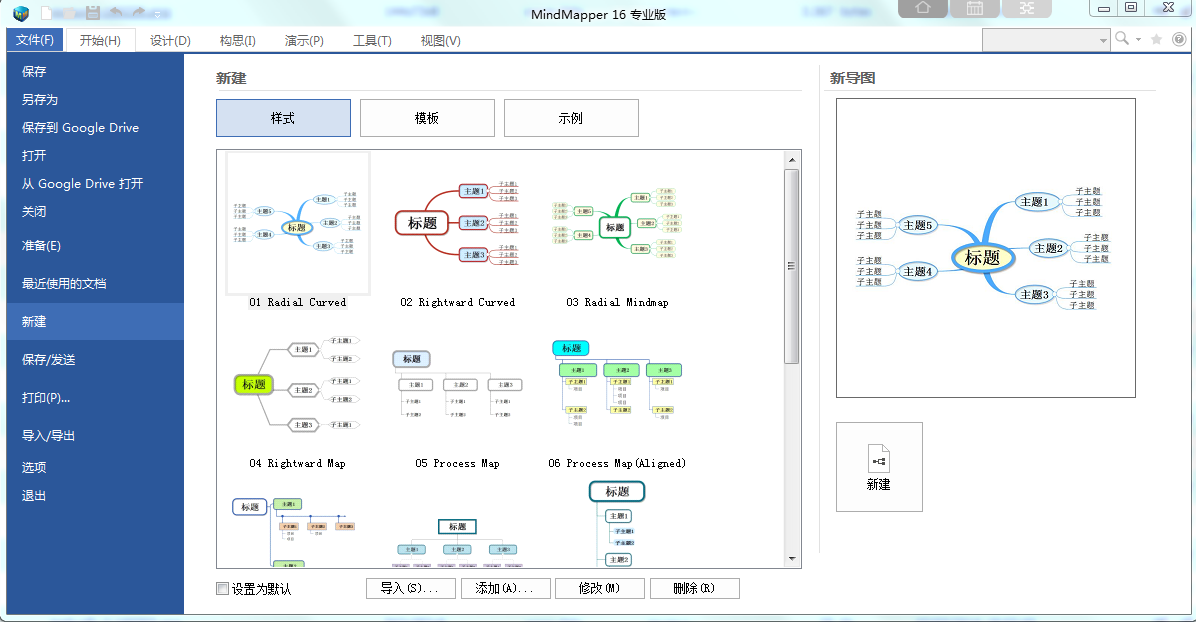Click the home view icon in title bar
The width and height of the screenshot is (1196, 622).
click(x=923, y=8)
